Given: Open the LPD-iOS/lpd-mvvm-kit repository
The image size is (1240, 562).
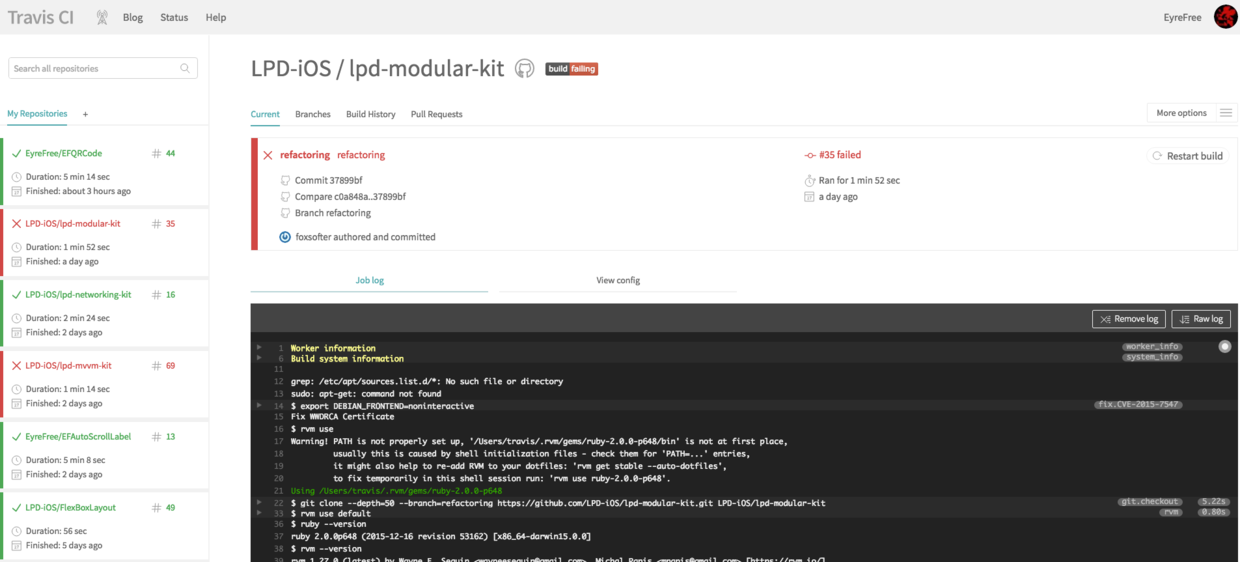Looking at the screenshot, I should 68,366.
